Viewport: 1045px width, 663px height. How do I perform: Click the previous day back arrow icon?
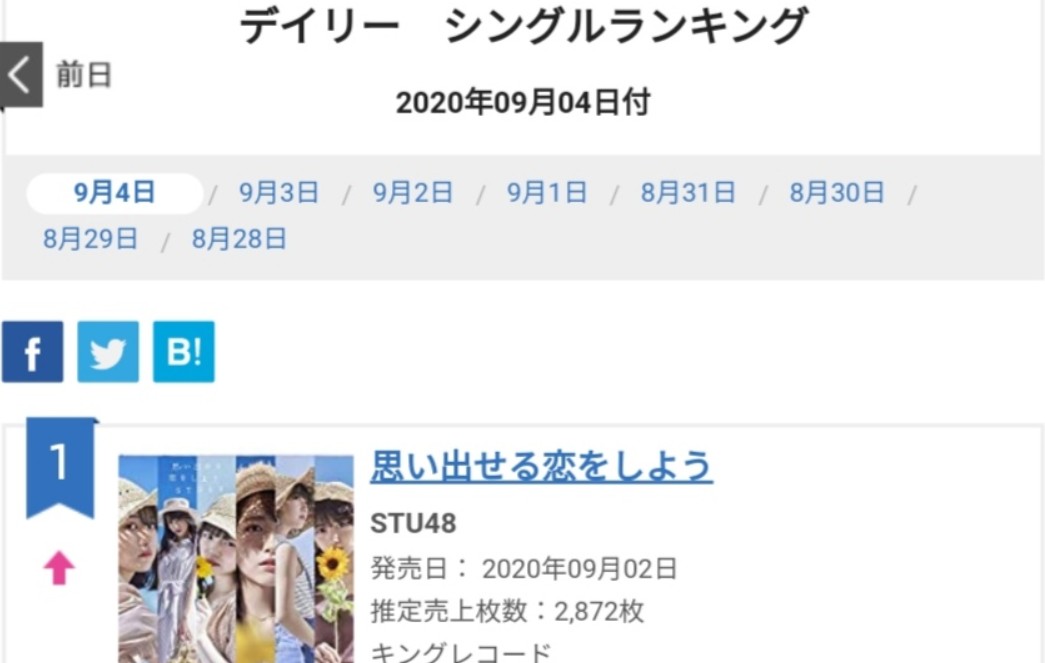click(21, 75)
